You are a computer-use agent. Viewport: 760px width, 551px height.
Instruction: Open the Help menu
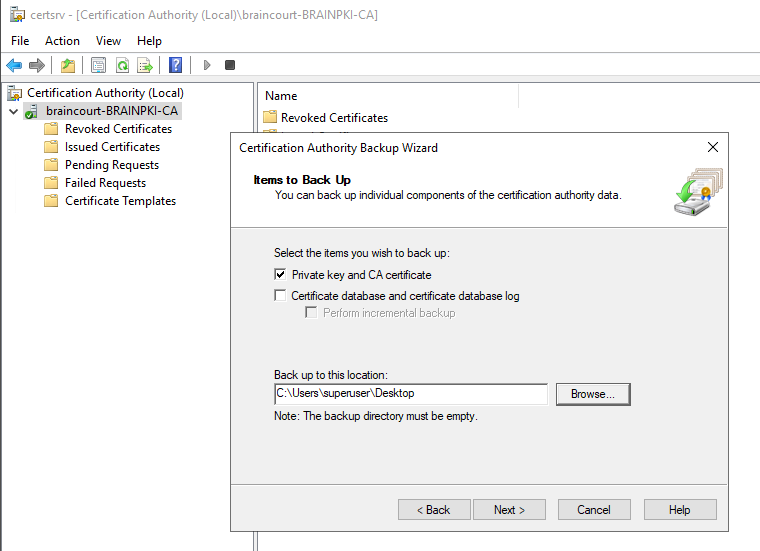[149, 41]
